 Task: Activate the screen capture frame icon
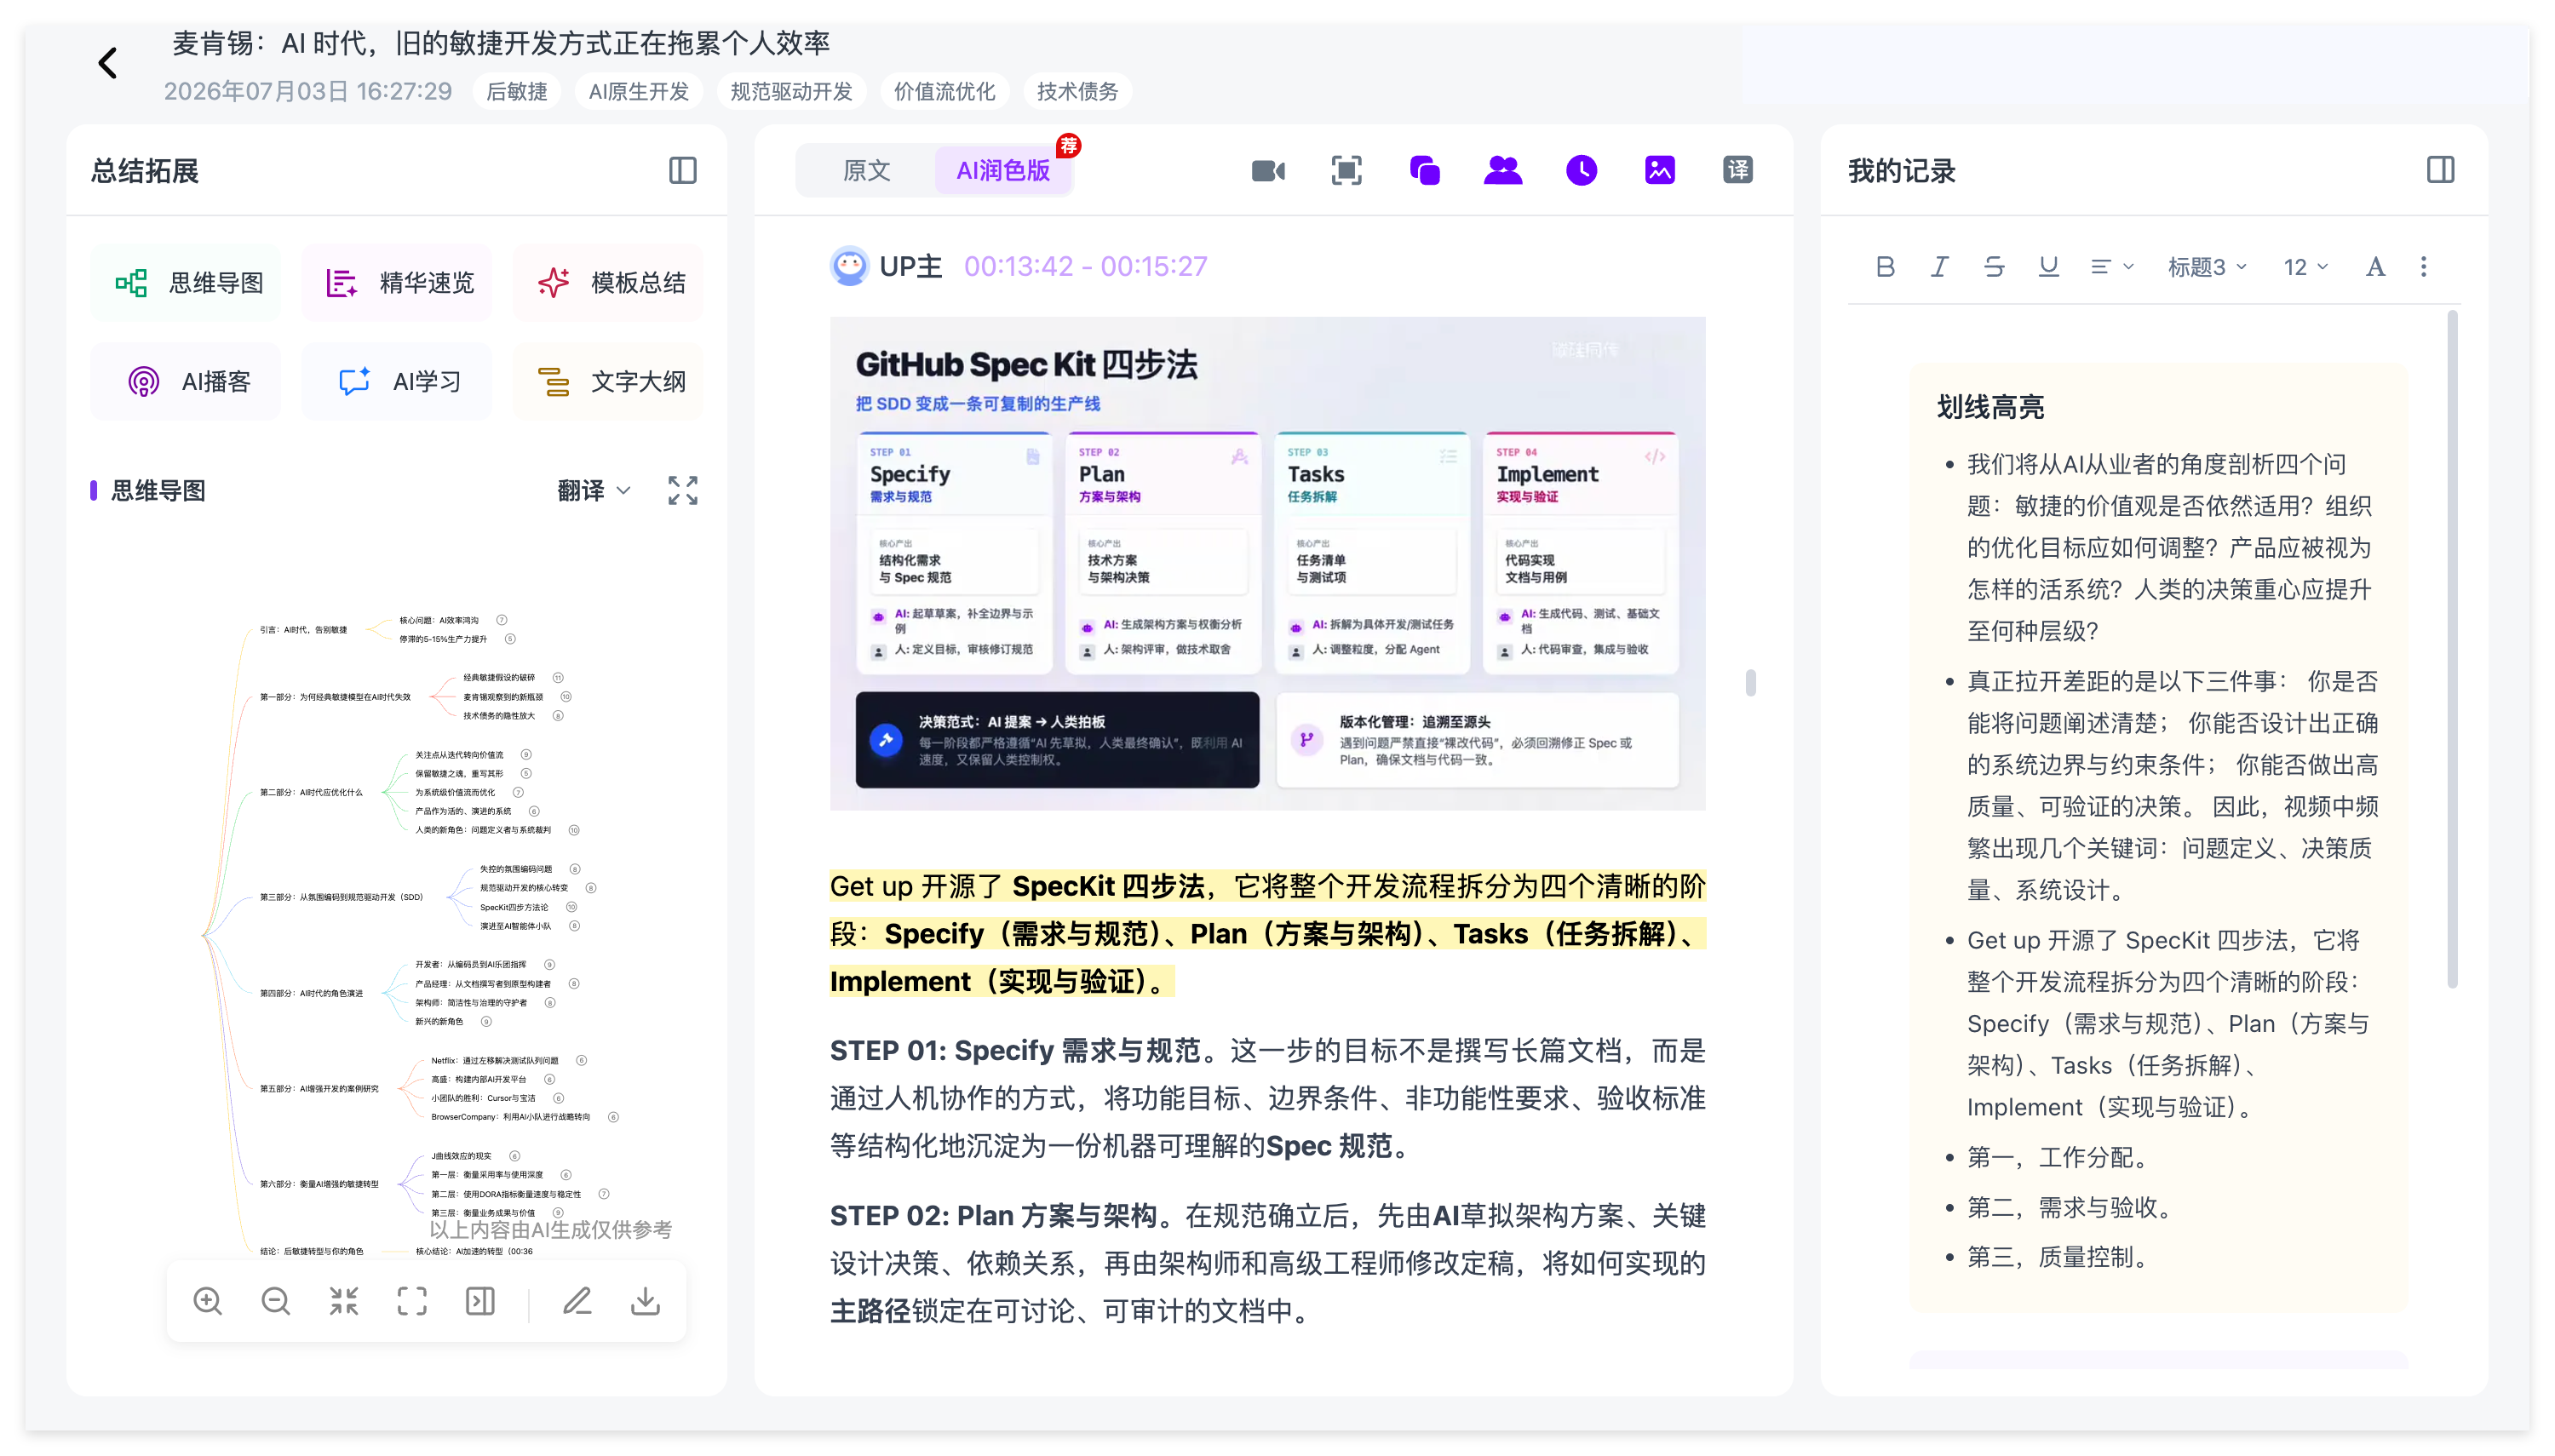point(1346,171)
